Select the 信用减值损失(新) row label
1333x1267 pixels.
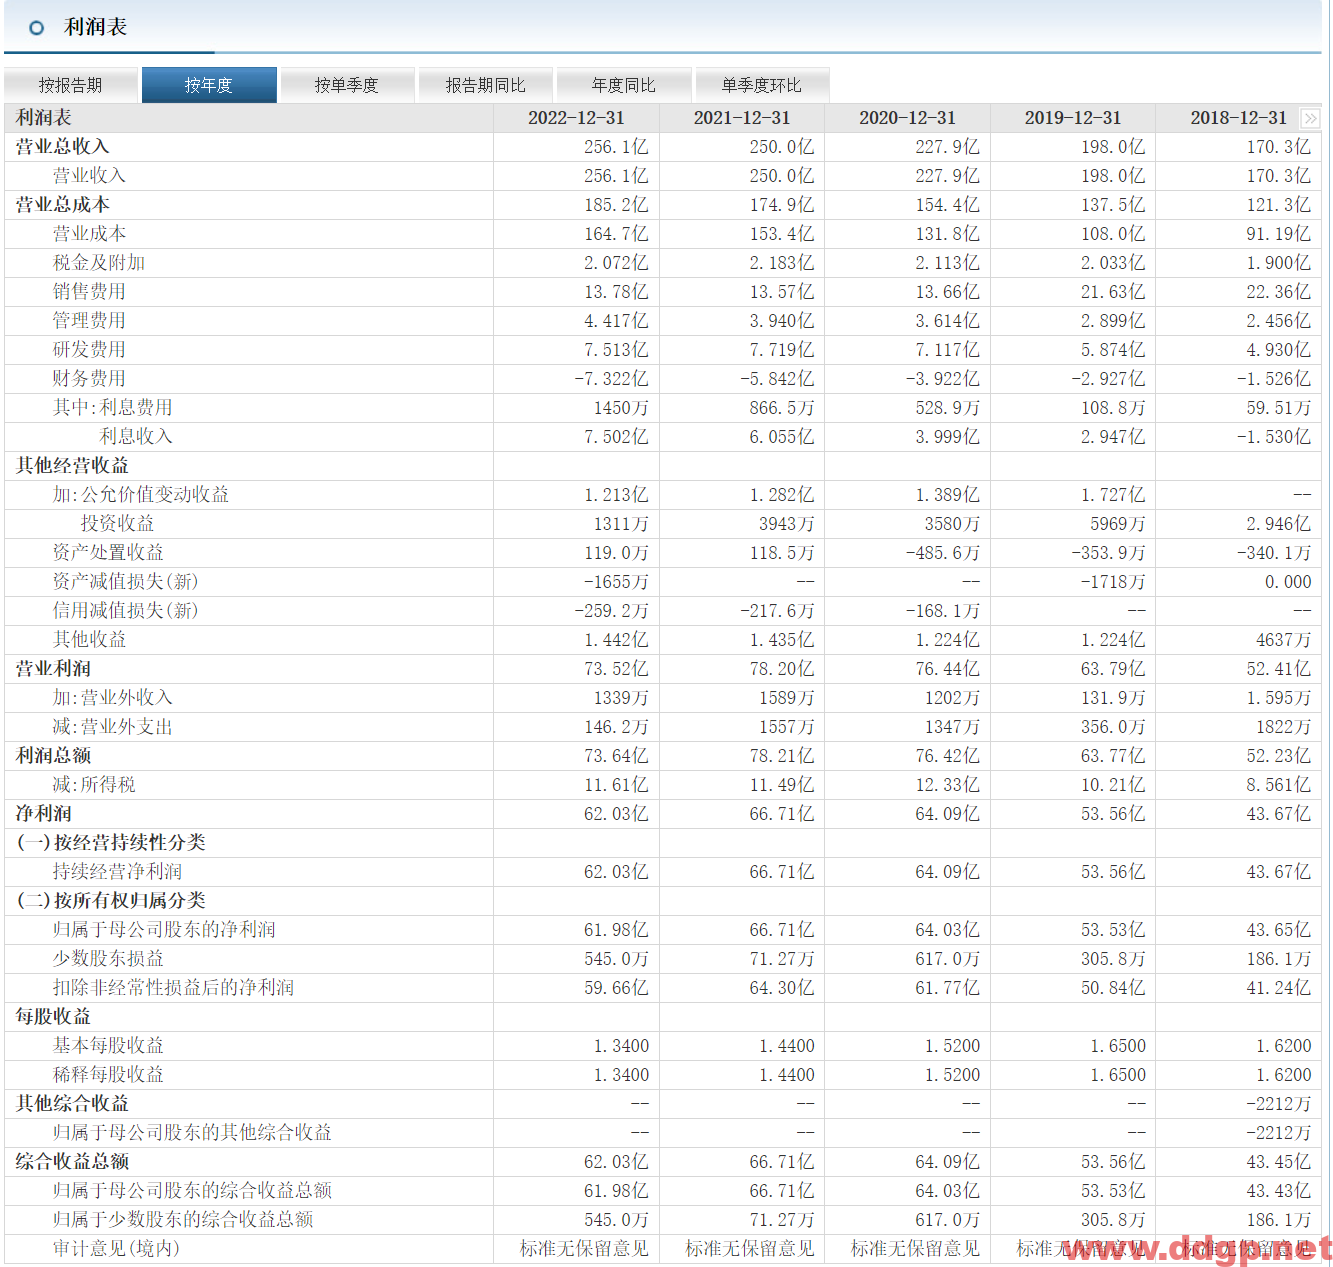coord(125,611)
